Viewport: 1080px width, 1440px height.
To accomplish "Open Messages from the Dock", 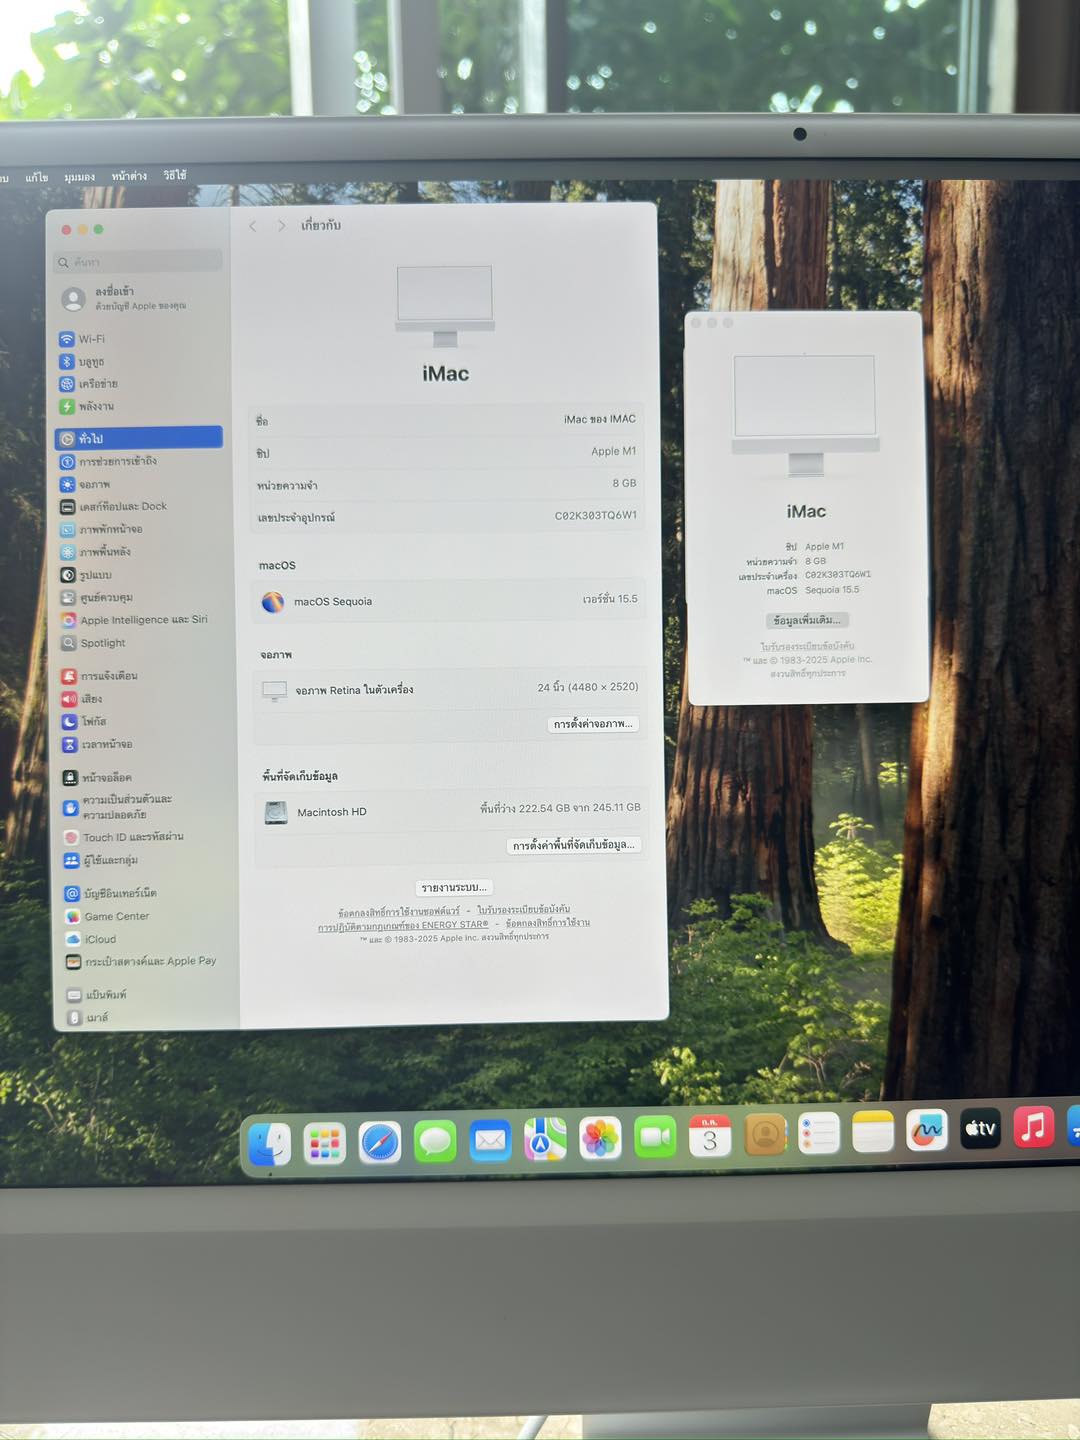I will tap(435, 1141).
